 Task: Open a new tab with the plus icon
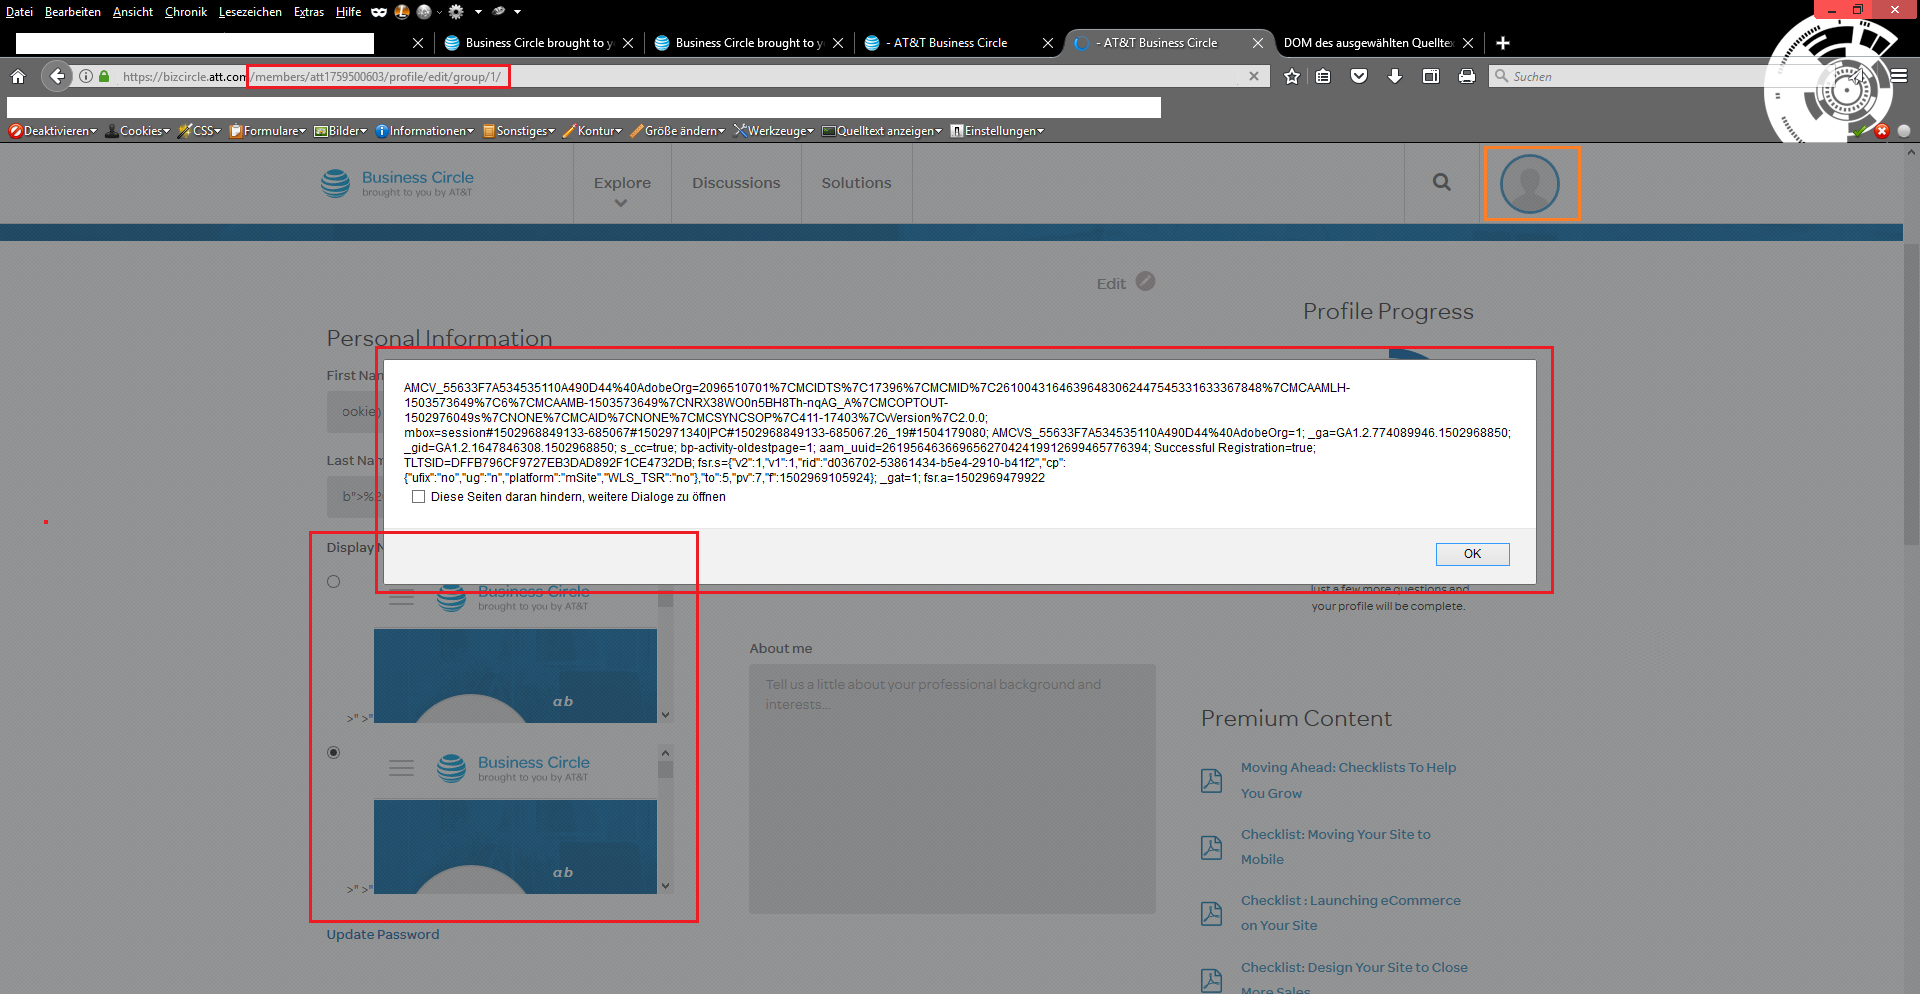1503,43
